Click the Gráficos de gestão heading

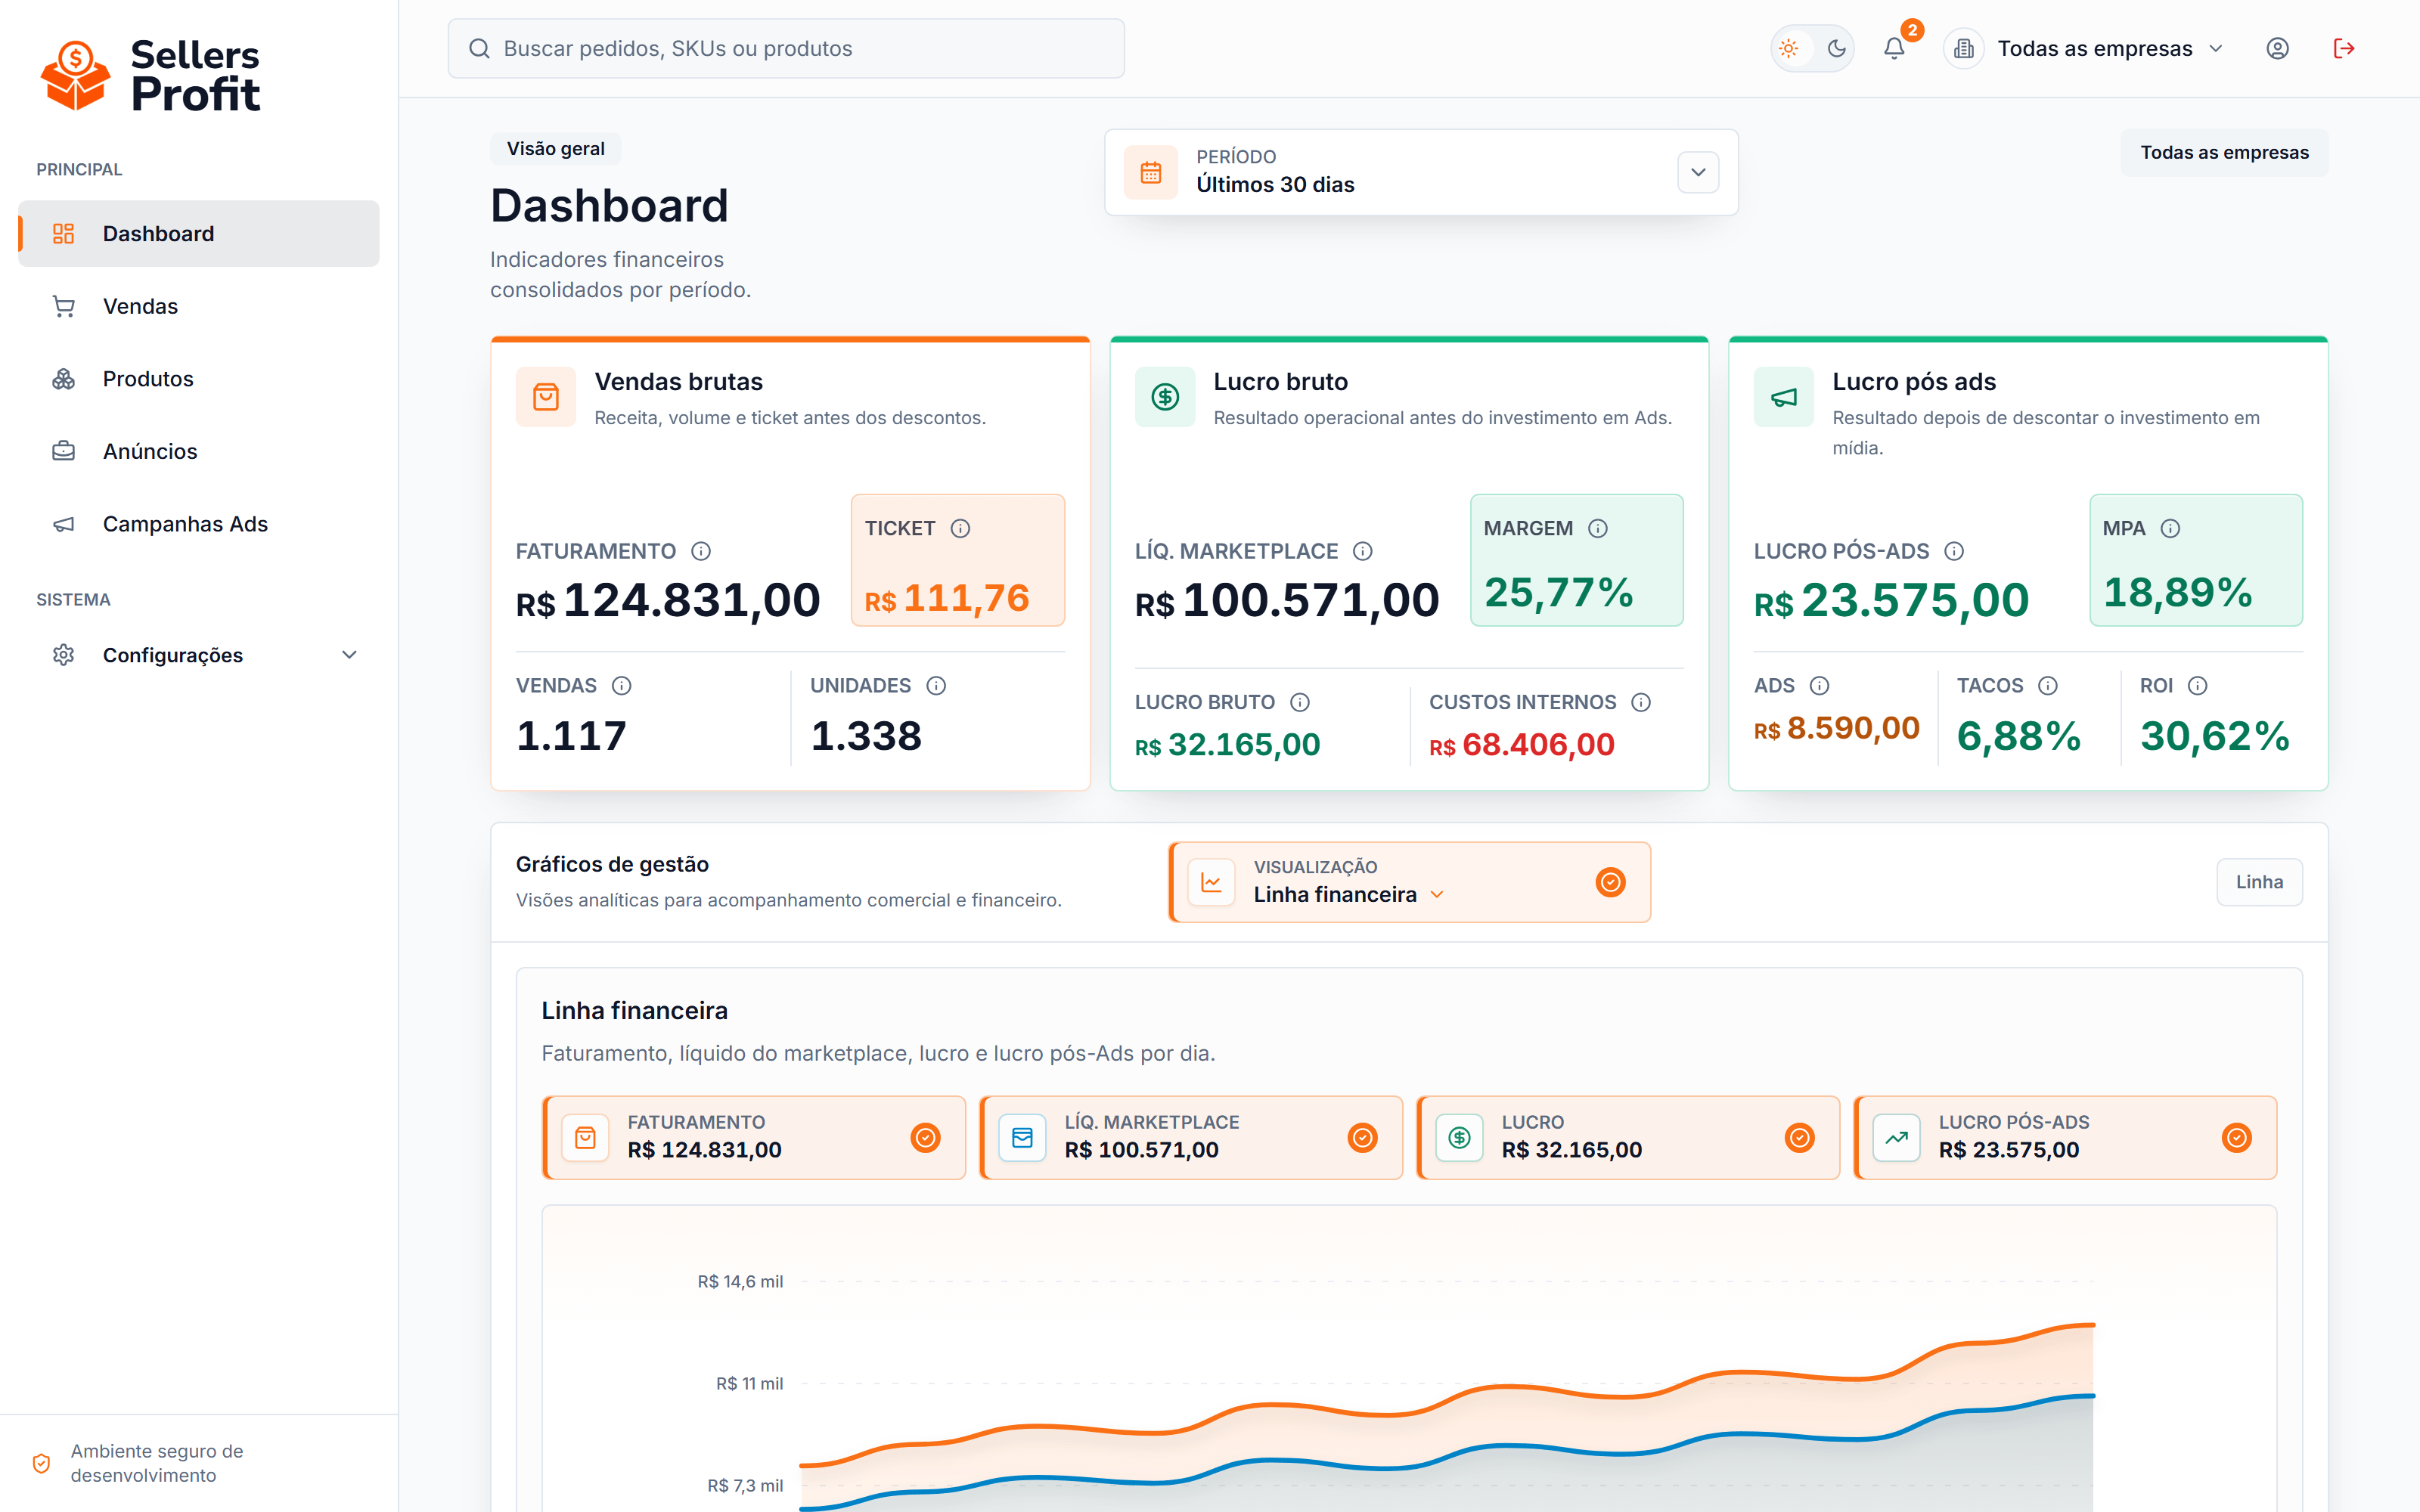point(612,864)
